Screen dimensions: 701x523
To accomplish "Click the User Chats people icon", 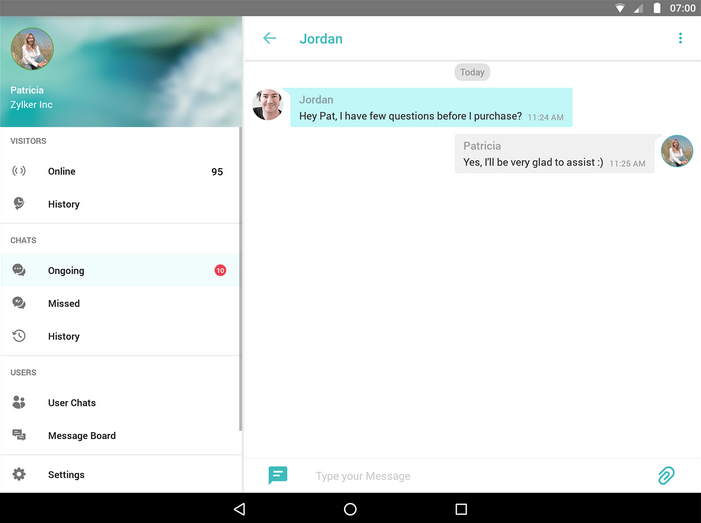I will [x=19, y=402].
